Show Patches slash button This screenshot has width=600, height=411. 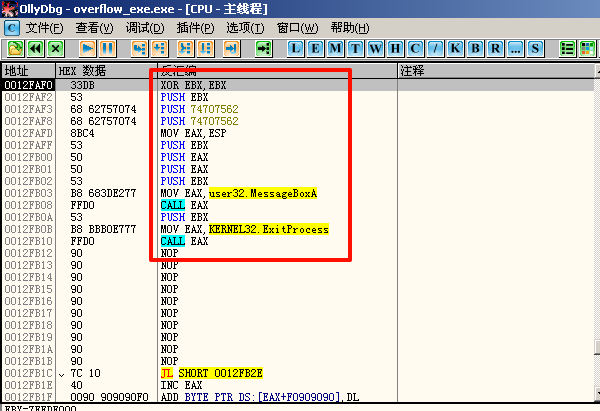[435, 49]
